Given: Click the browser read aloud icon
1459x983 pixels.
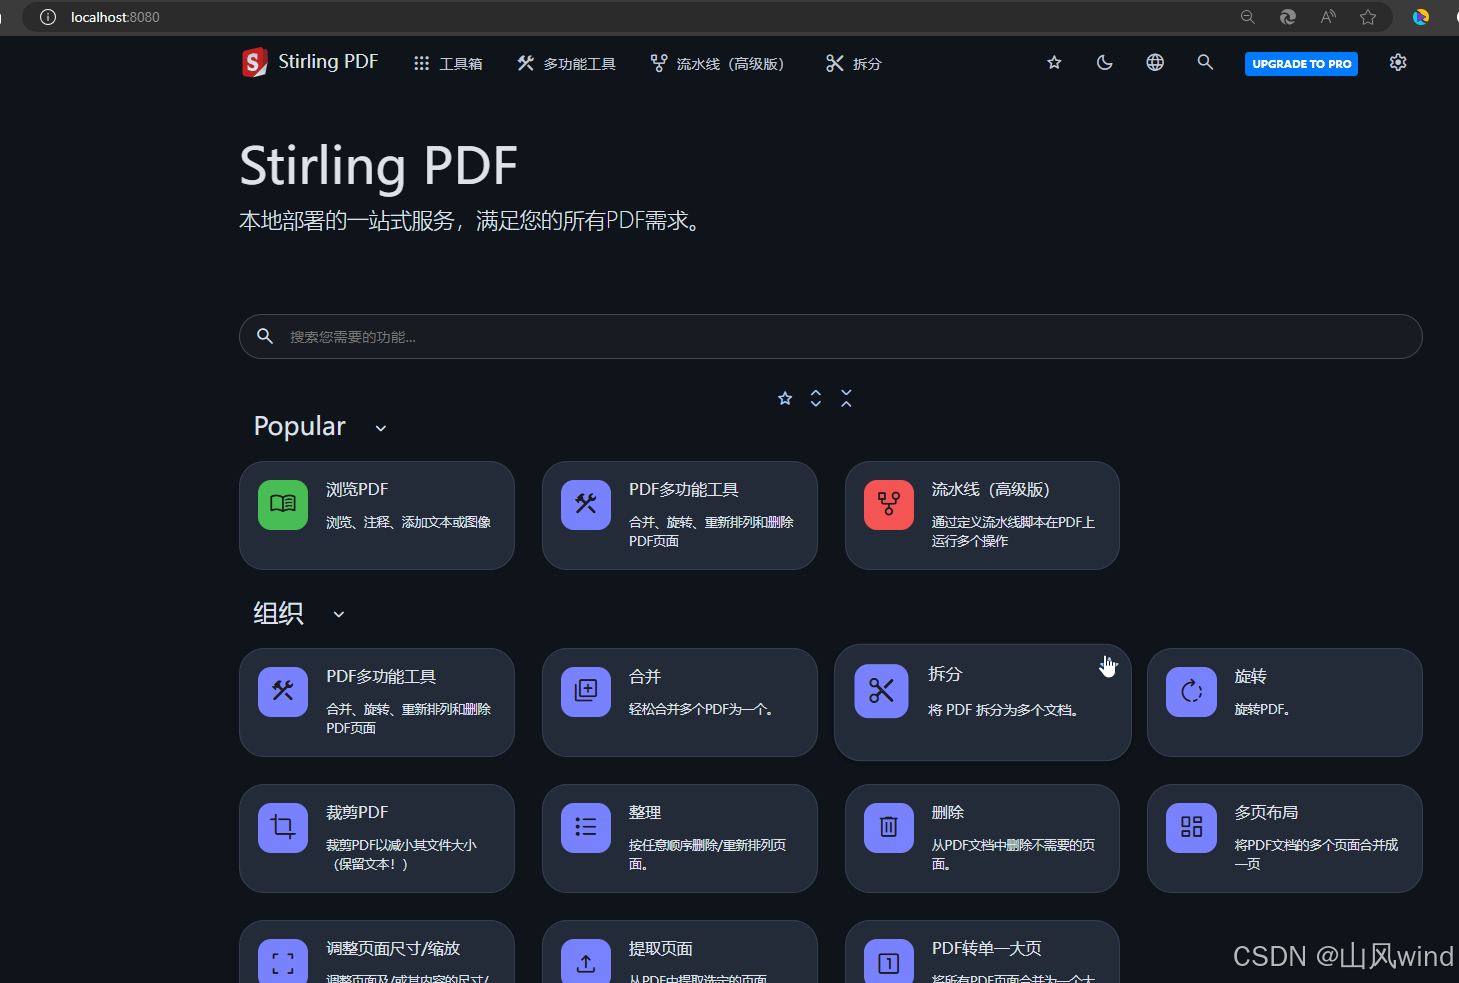Looking at the screenshot, I should pos(1328,17).
